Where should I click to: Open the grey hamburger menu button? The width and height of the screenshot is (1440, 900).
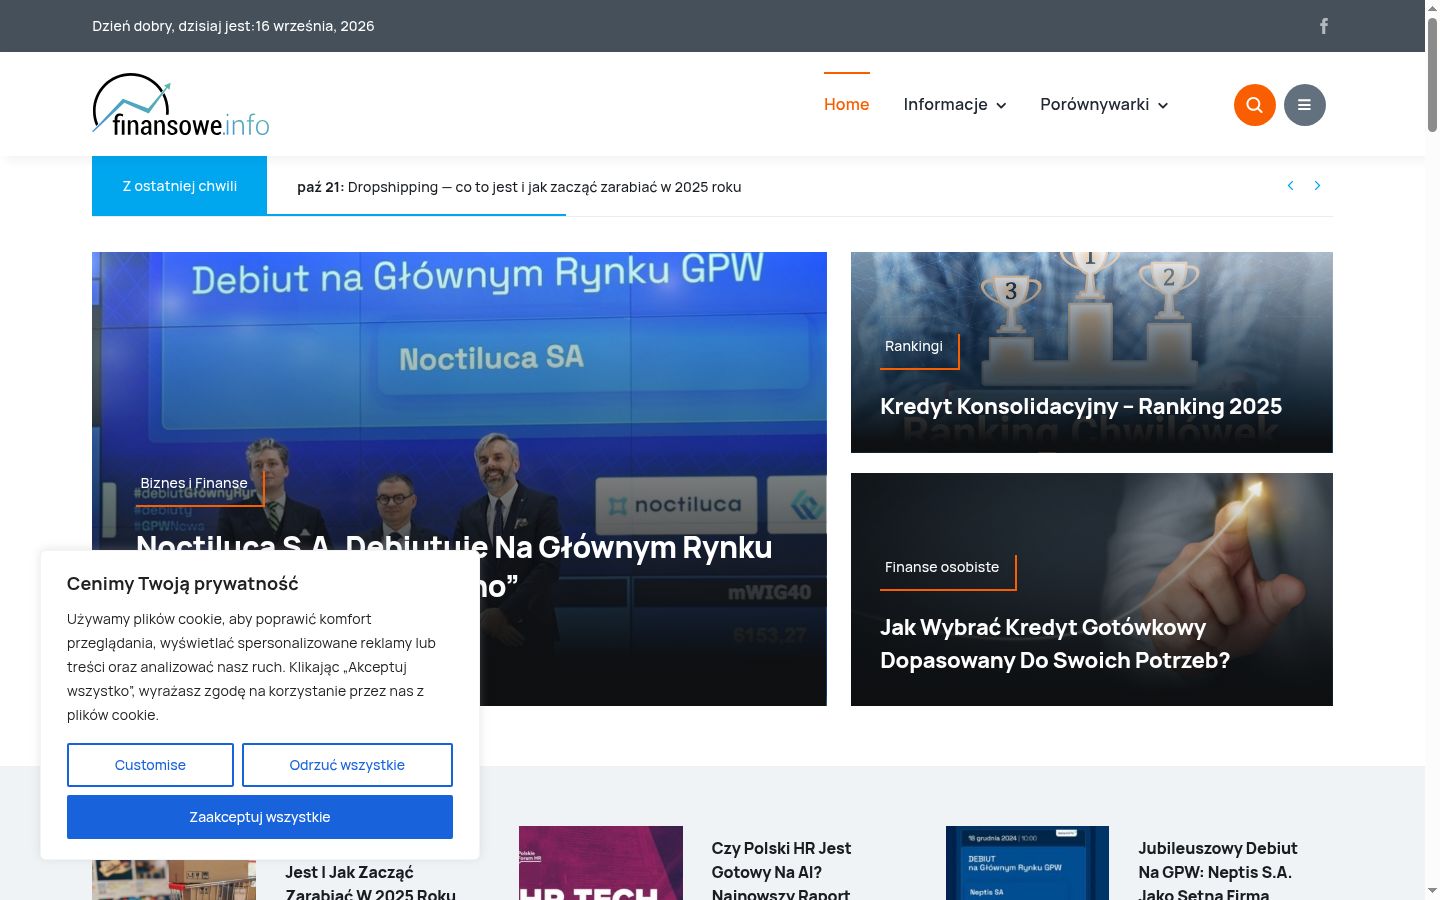point(1304,105)
